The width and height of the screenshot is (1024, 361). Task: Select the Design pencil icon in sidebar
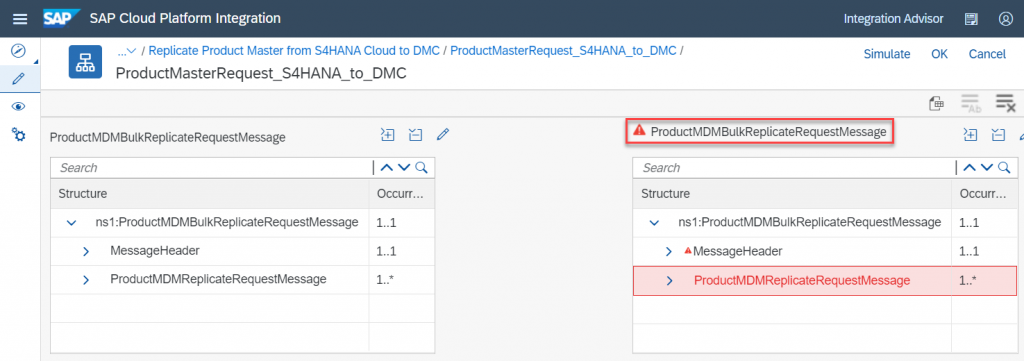(x=19, y=79)
